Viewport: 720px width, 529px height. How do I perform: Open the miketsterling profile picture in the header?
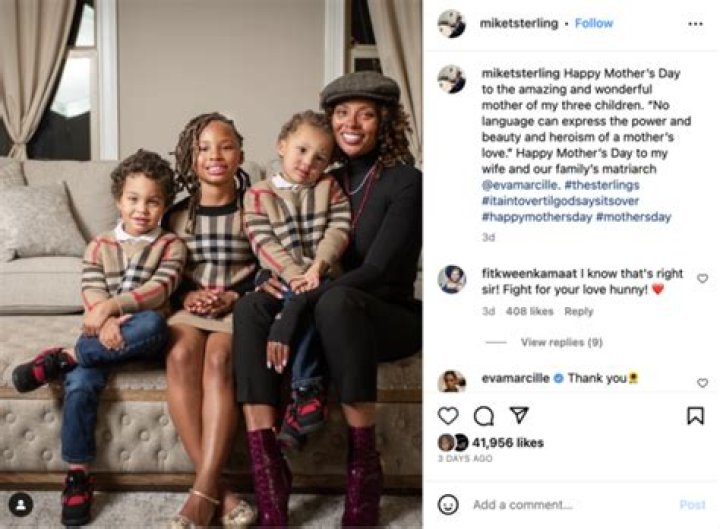click(x=452, y=23)
